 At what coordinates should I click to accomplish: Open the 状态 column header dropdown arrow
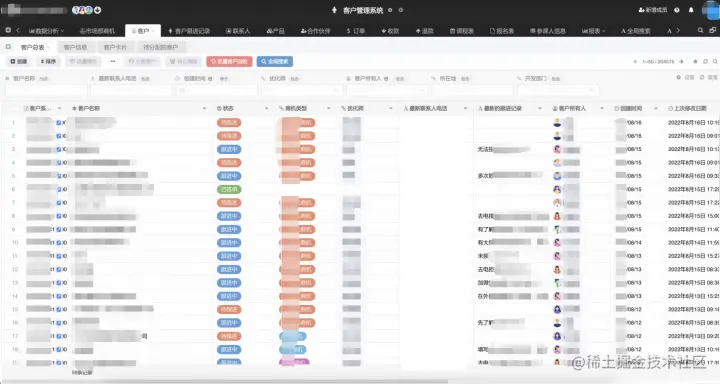266,108
